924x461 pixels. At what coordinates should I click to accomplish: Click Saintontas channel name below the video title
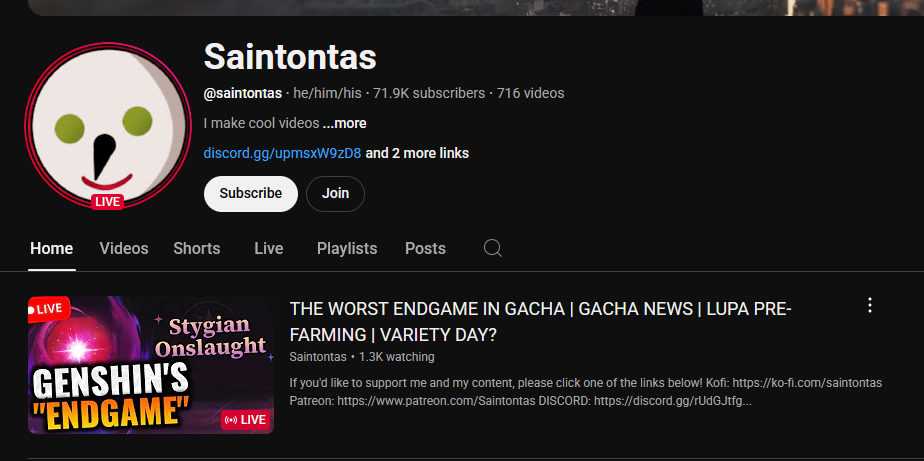[318, 357]
